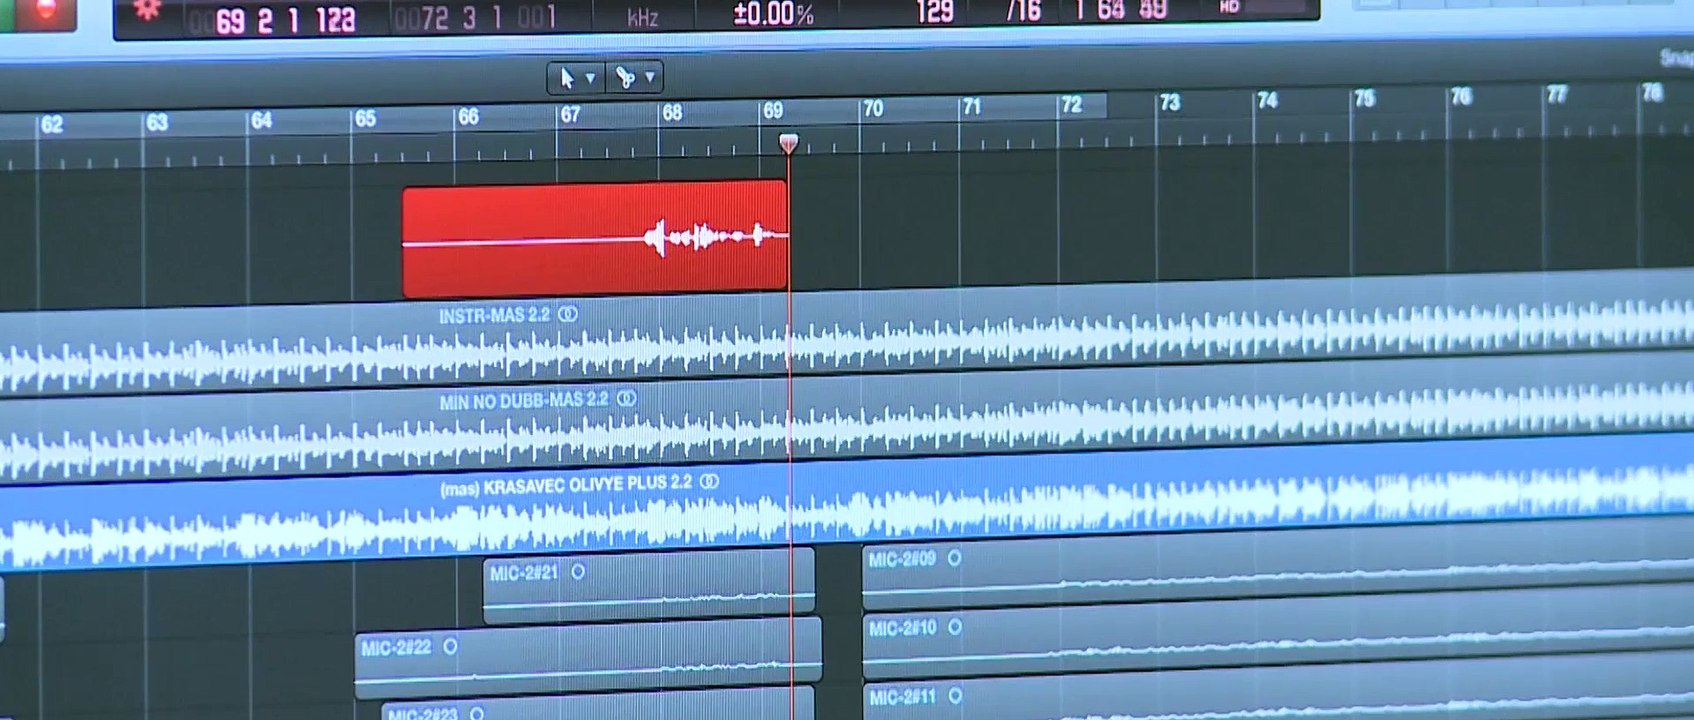Open the alternate tool dropdown arrow
The height and width of the screenshot is (720, 1694).
click(650, 77)
